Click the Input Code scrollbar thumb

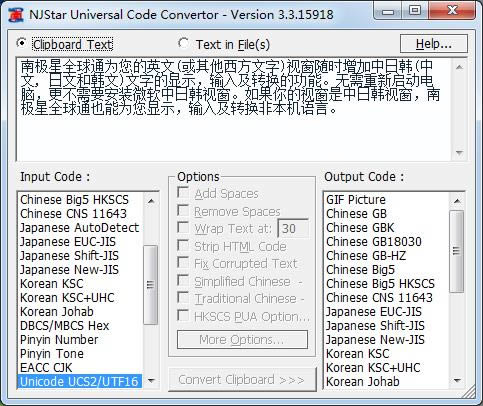point(150,285)
